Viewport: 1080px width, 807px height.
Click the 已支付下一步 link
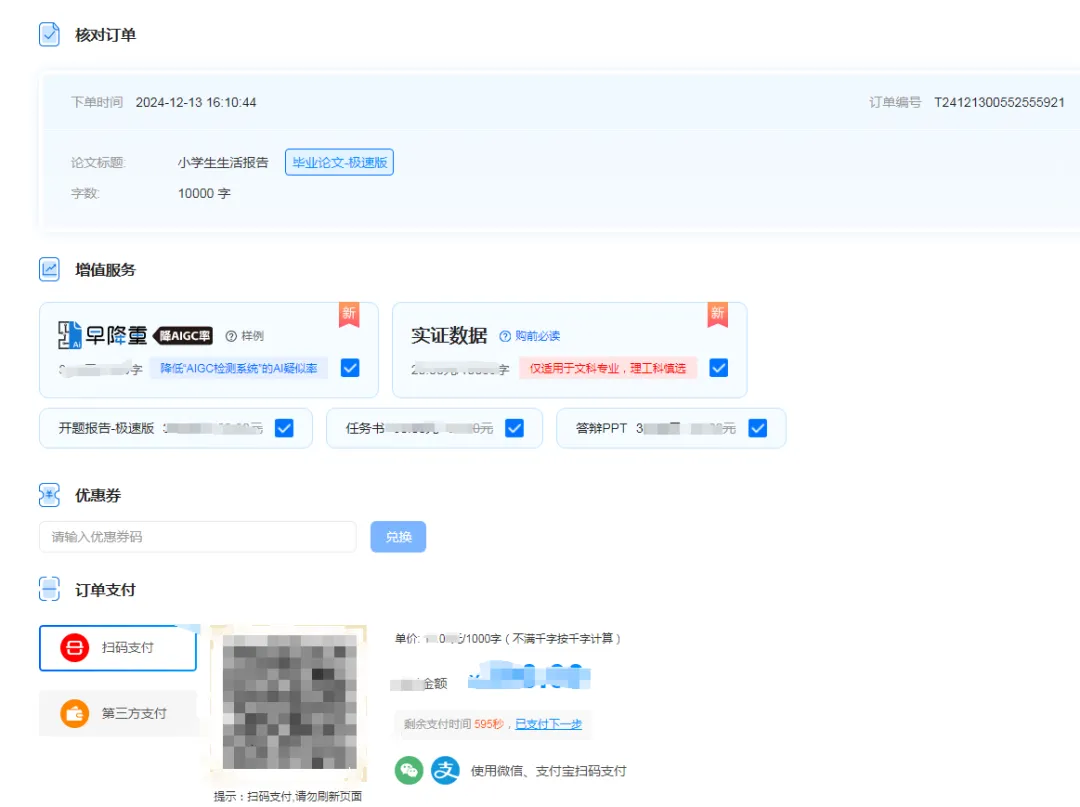548,724
